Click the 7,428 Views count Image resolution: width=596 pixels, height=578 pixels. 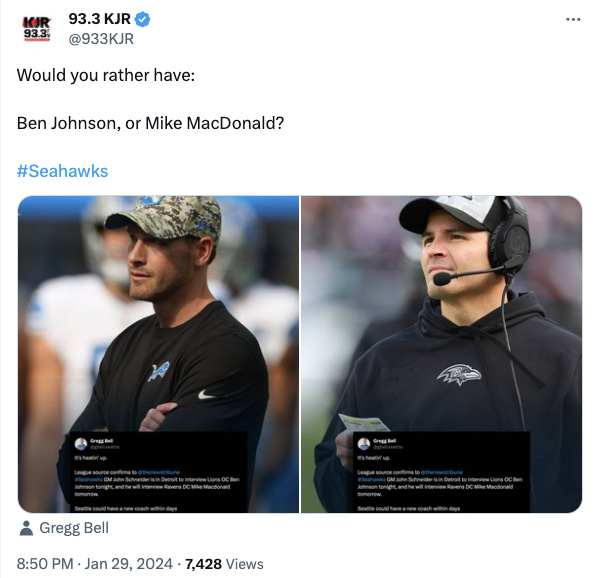224,564
